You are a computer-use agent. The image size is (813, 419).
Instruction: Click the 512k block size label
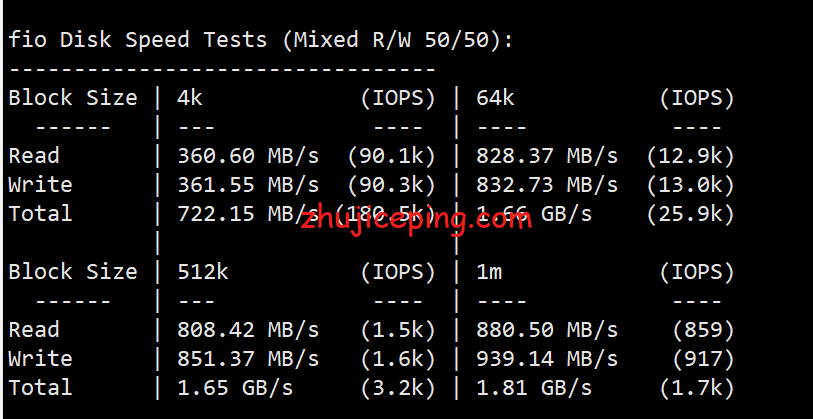[203, 272]
